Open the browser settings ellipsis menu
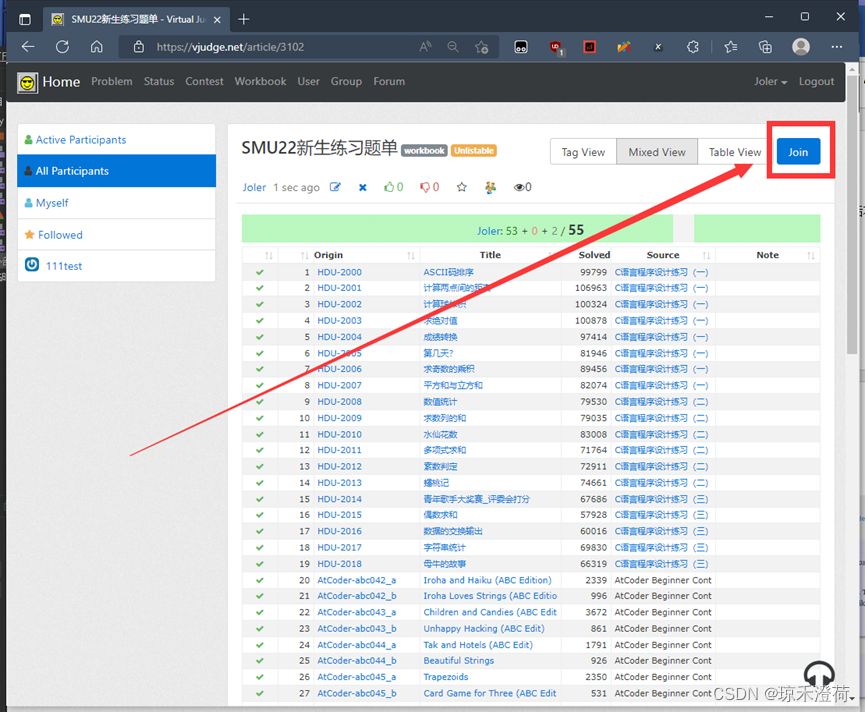The height and width of the screenshot is (712, 865). [837, 46]
